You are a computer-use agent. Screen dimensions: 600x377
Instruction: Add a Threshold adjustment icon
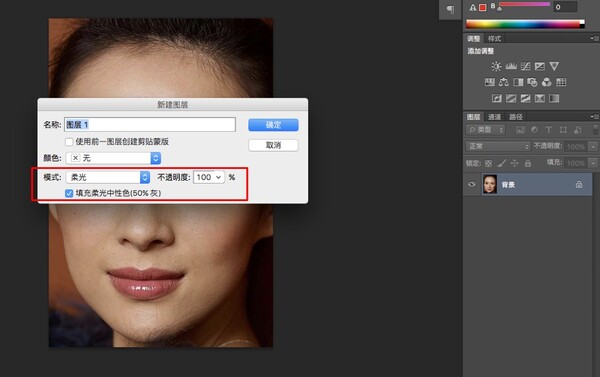pyautogui.click(x=525, y=99)
